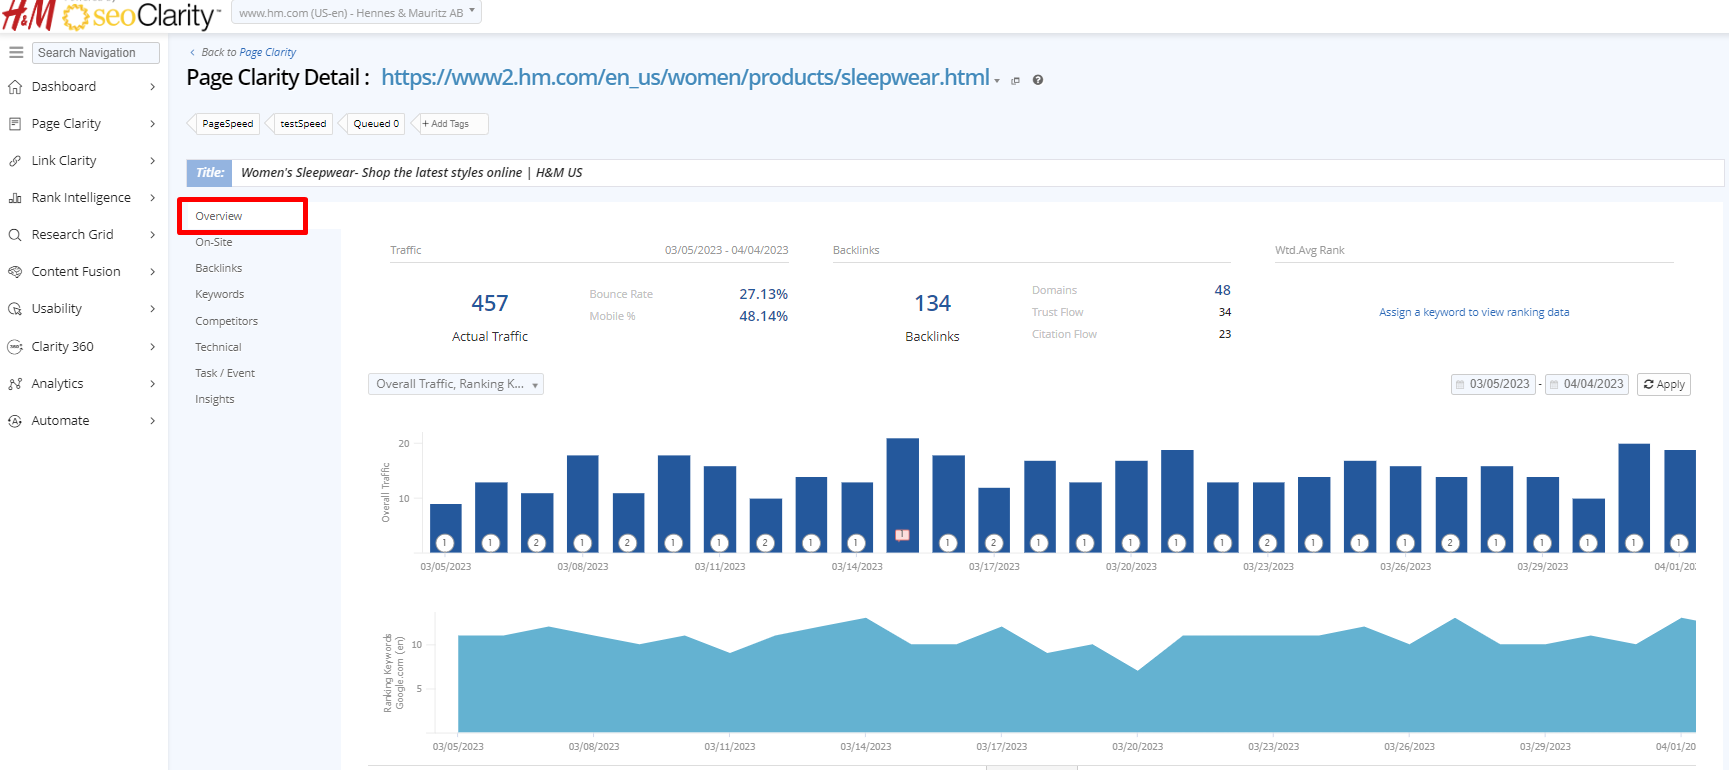Click Assign a keyword to view ranking link
1729x770 pixels.
[x=1473, y=312]
